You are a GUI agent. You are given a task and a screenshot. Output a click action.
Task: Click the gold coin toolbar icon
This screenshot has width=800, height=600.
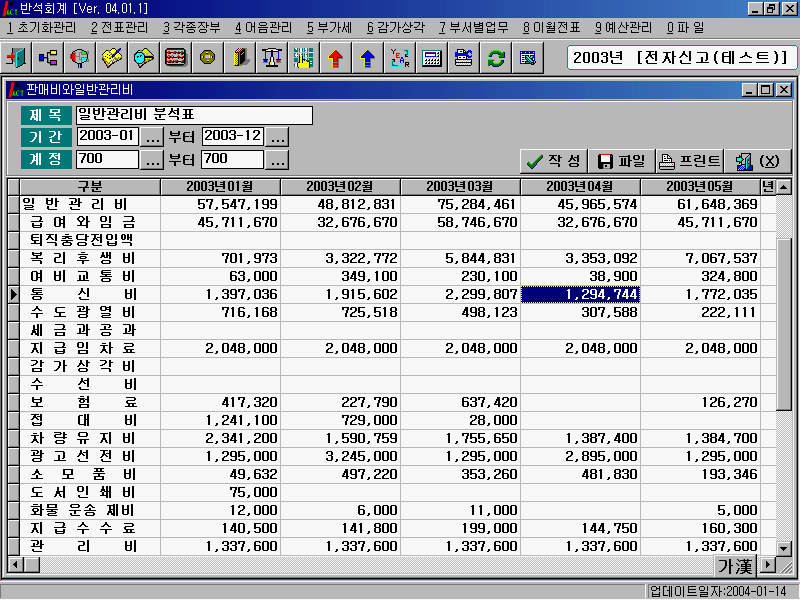[208, 58]
